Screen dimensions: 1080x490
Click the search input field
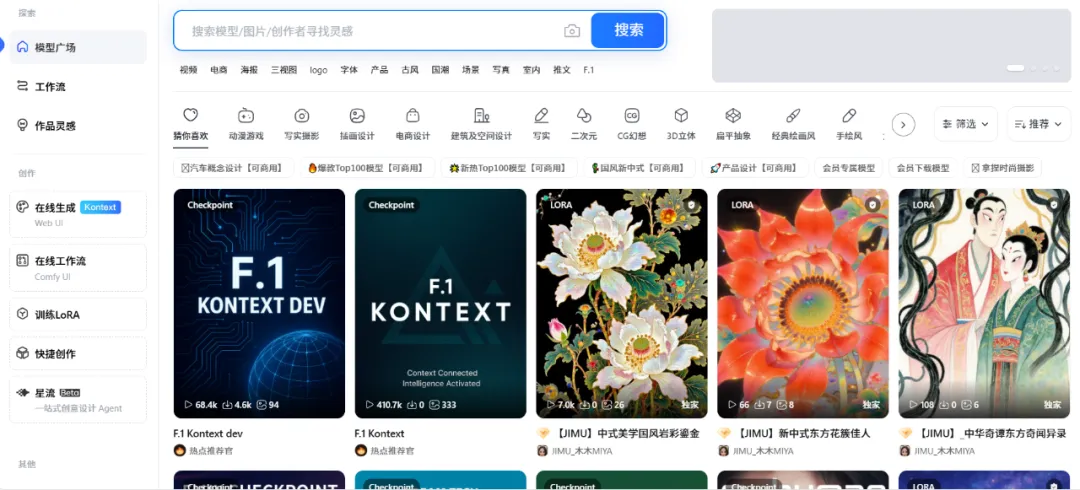tap(372, 31)
